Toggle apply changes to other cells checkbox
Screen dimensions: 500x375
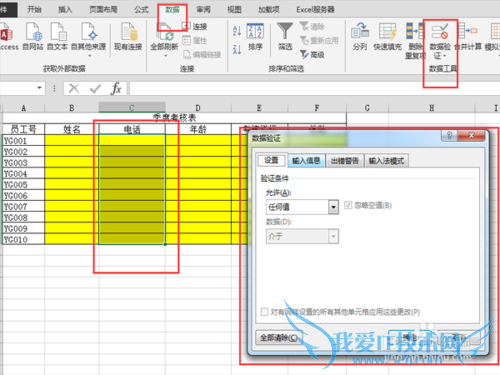coord(264,312)
